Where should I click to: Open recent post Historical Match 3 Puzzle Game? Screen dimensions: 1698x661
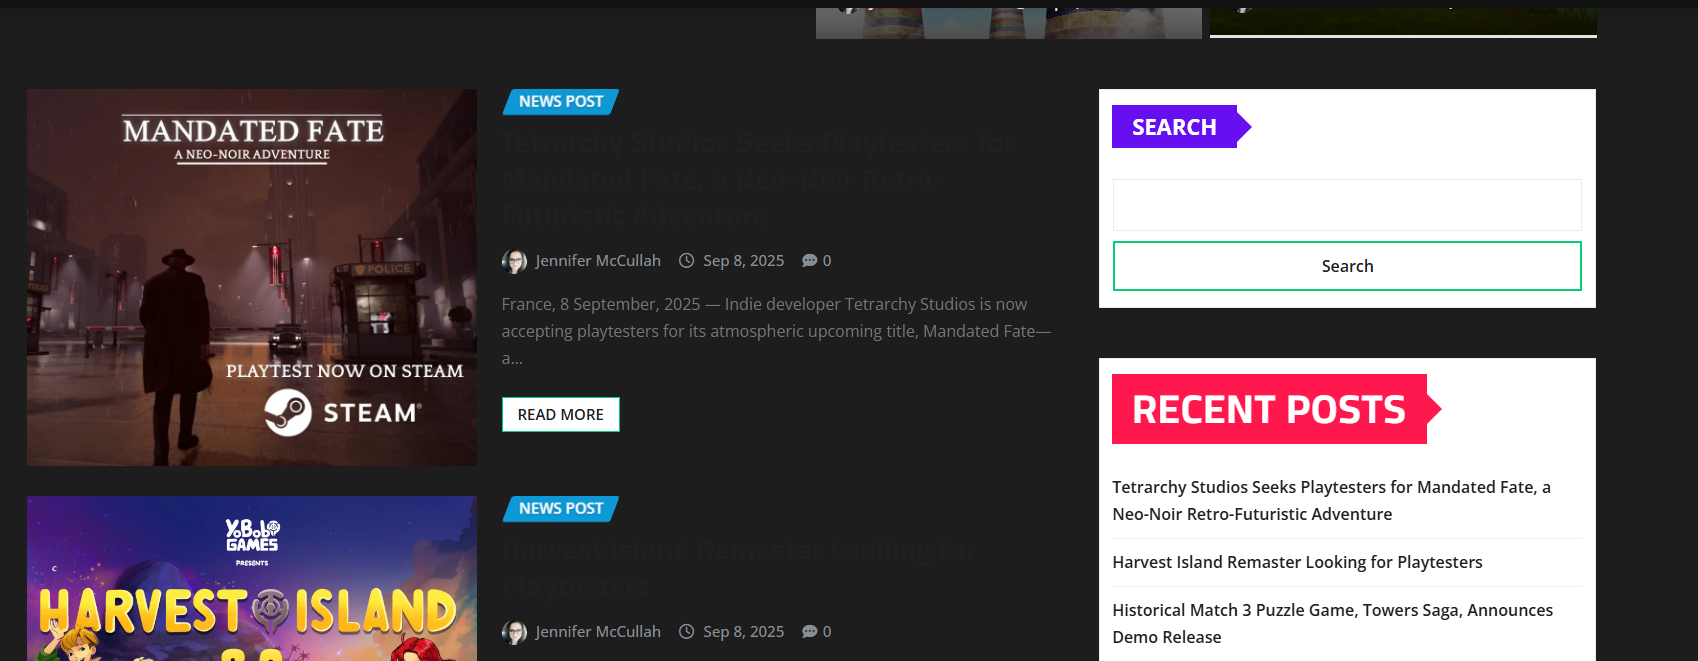pos(1332,624)
